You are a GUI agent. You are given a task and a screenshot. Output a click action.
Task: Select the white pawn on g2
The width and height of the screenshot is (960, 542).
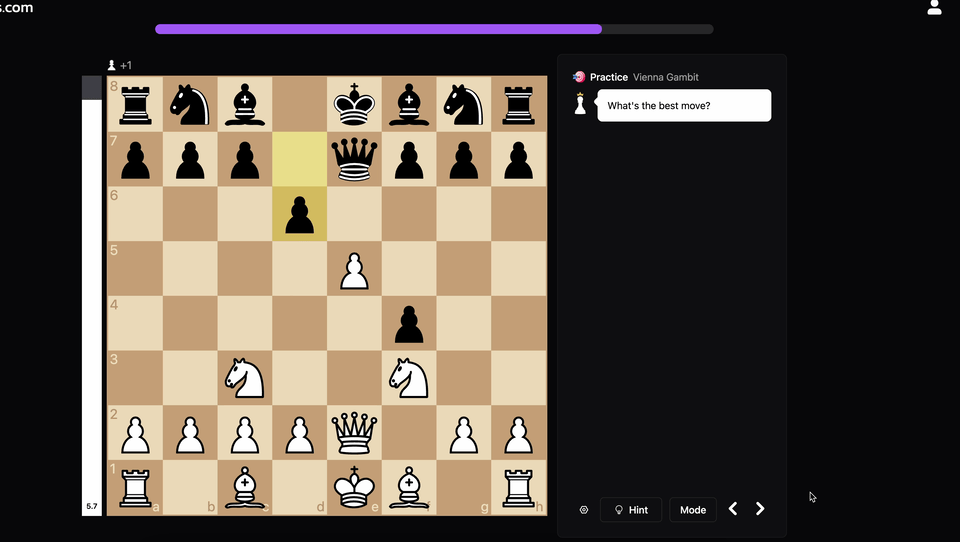pos(463,433)
